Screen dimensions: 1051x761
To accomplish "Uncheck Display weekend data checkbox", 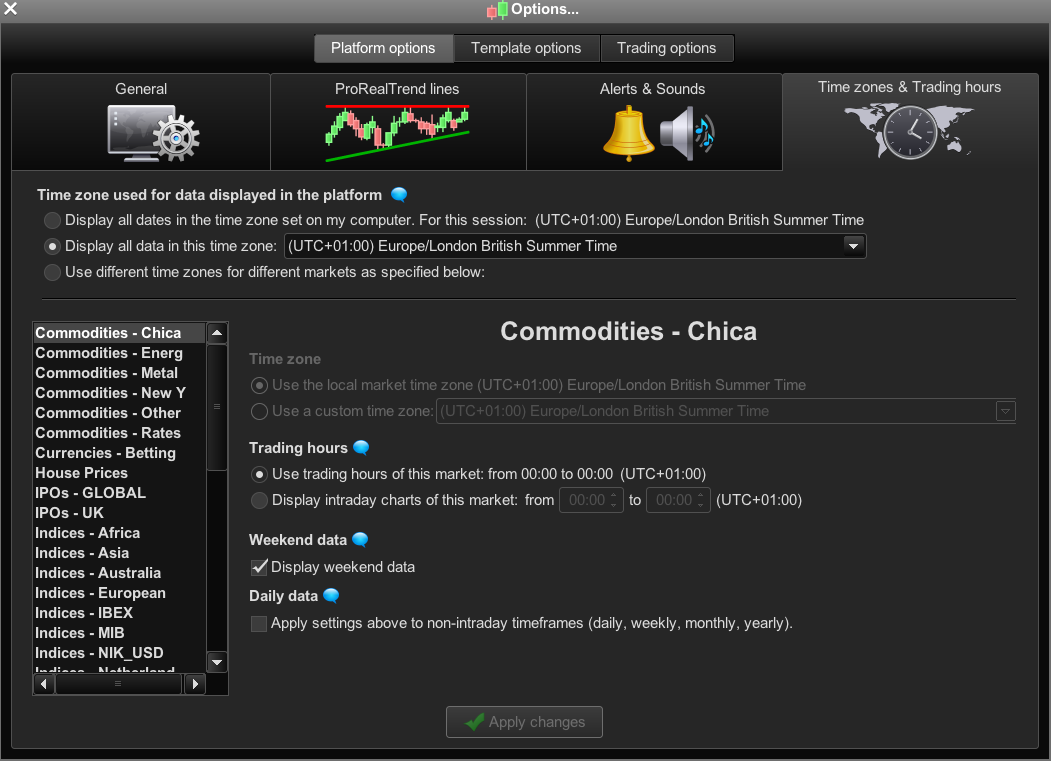I will click(x=259, y=567).
